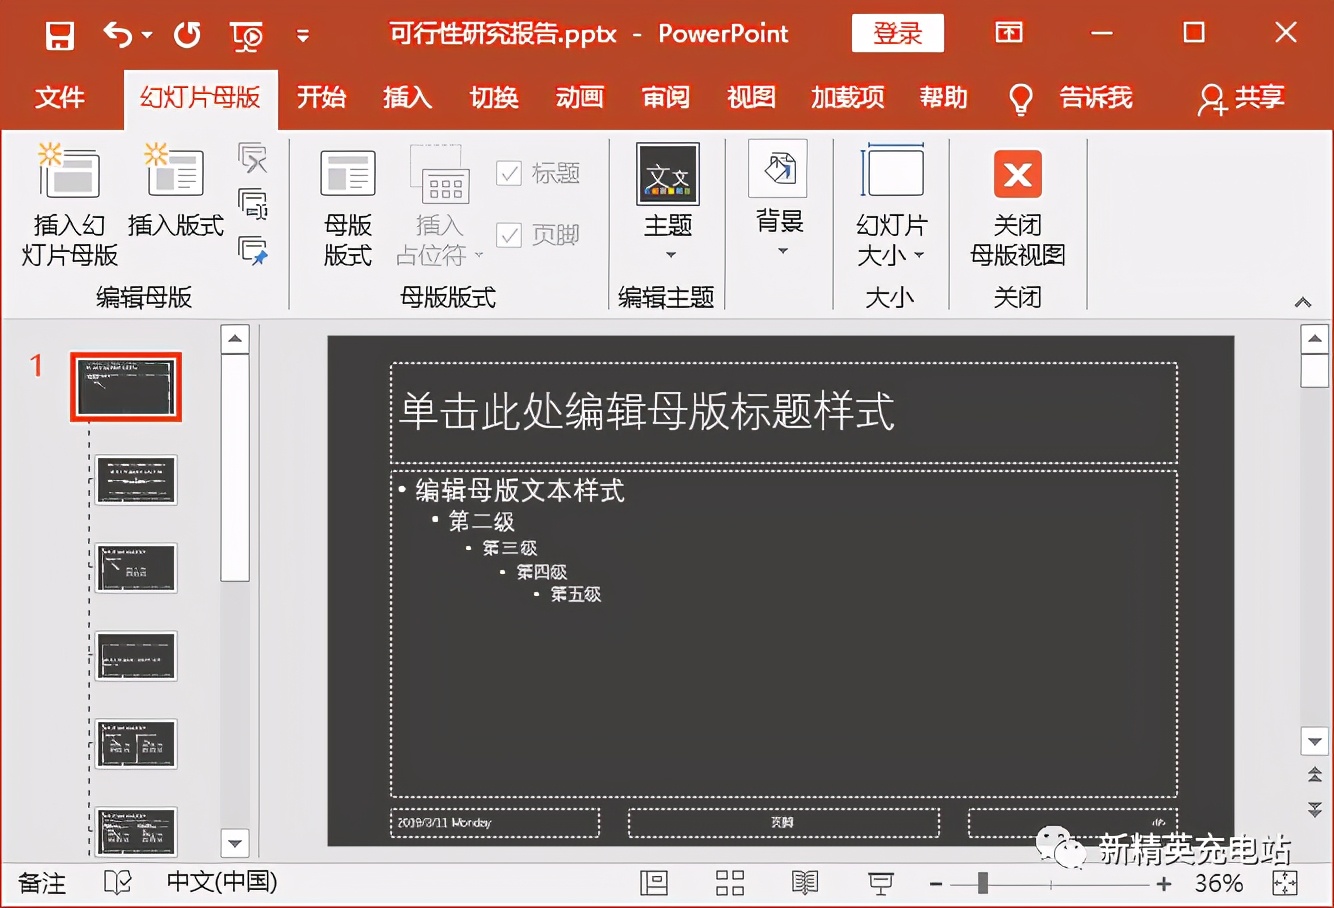Save the presentation via quick access toolbar
Screen dimensions: 1334x908
tap(58, 33)
